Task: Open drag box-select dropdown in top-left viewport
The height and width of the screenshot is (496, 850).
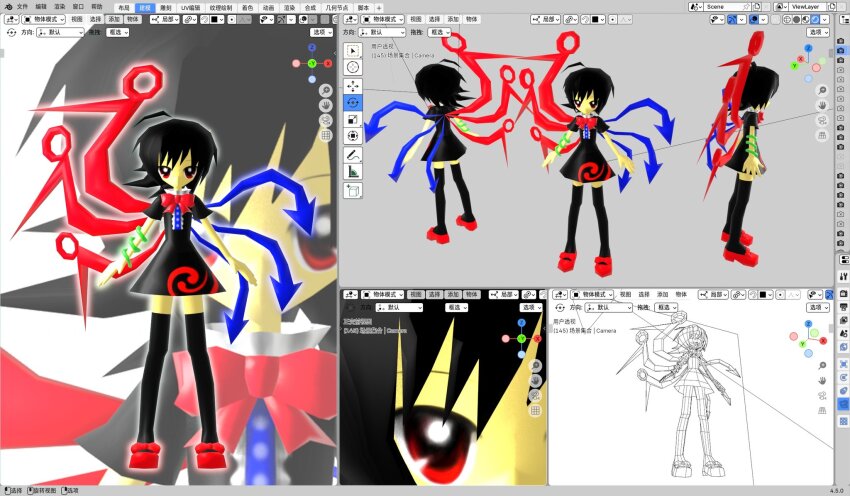Action: pyautogui.click(x=117, y=33)
